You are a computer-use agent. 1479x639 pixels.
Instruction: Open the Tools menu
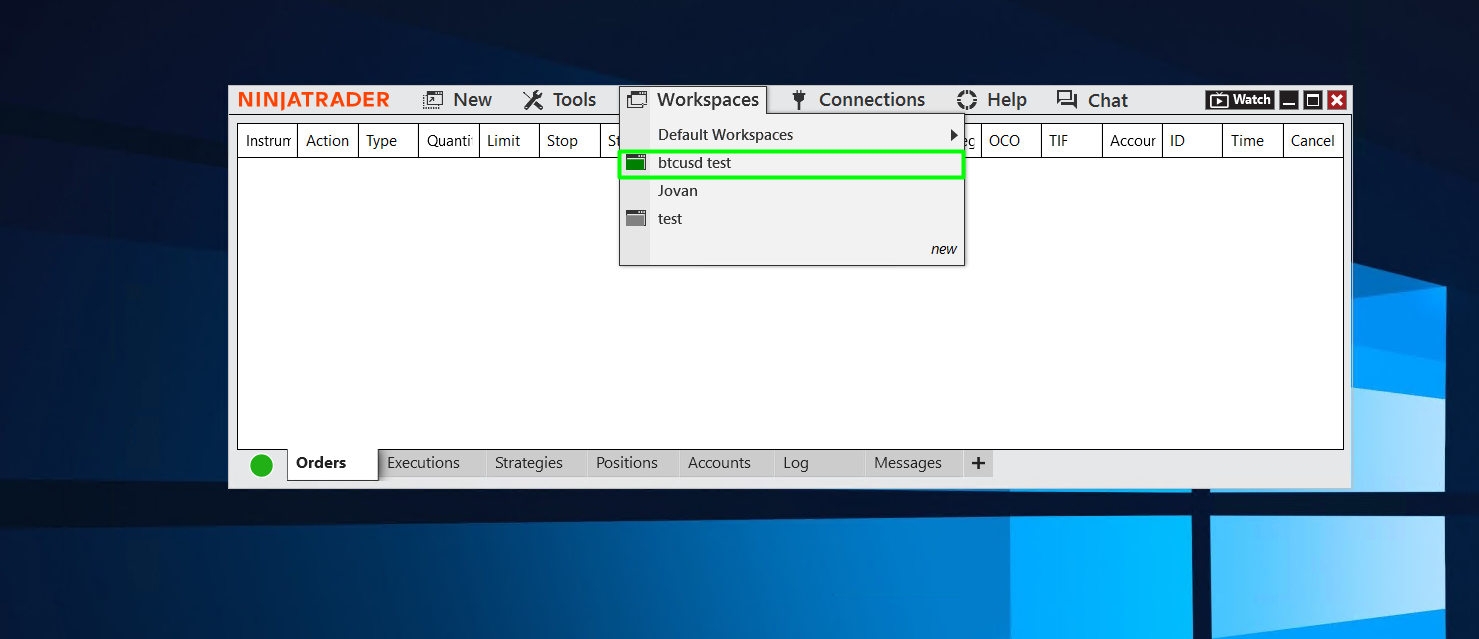[x=560, y=100]
